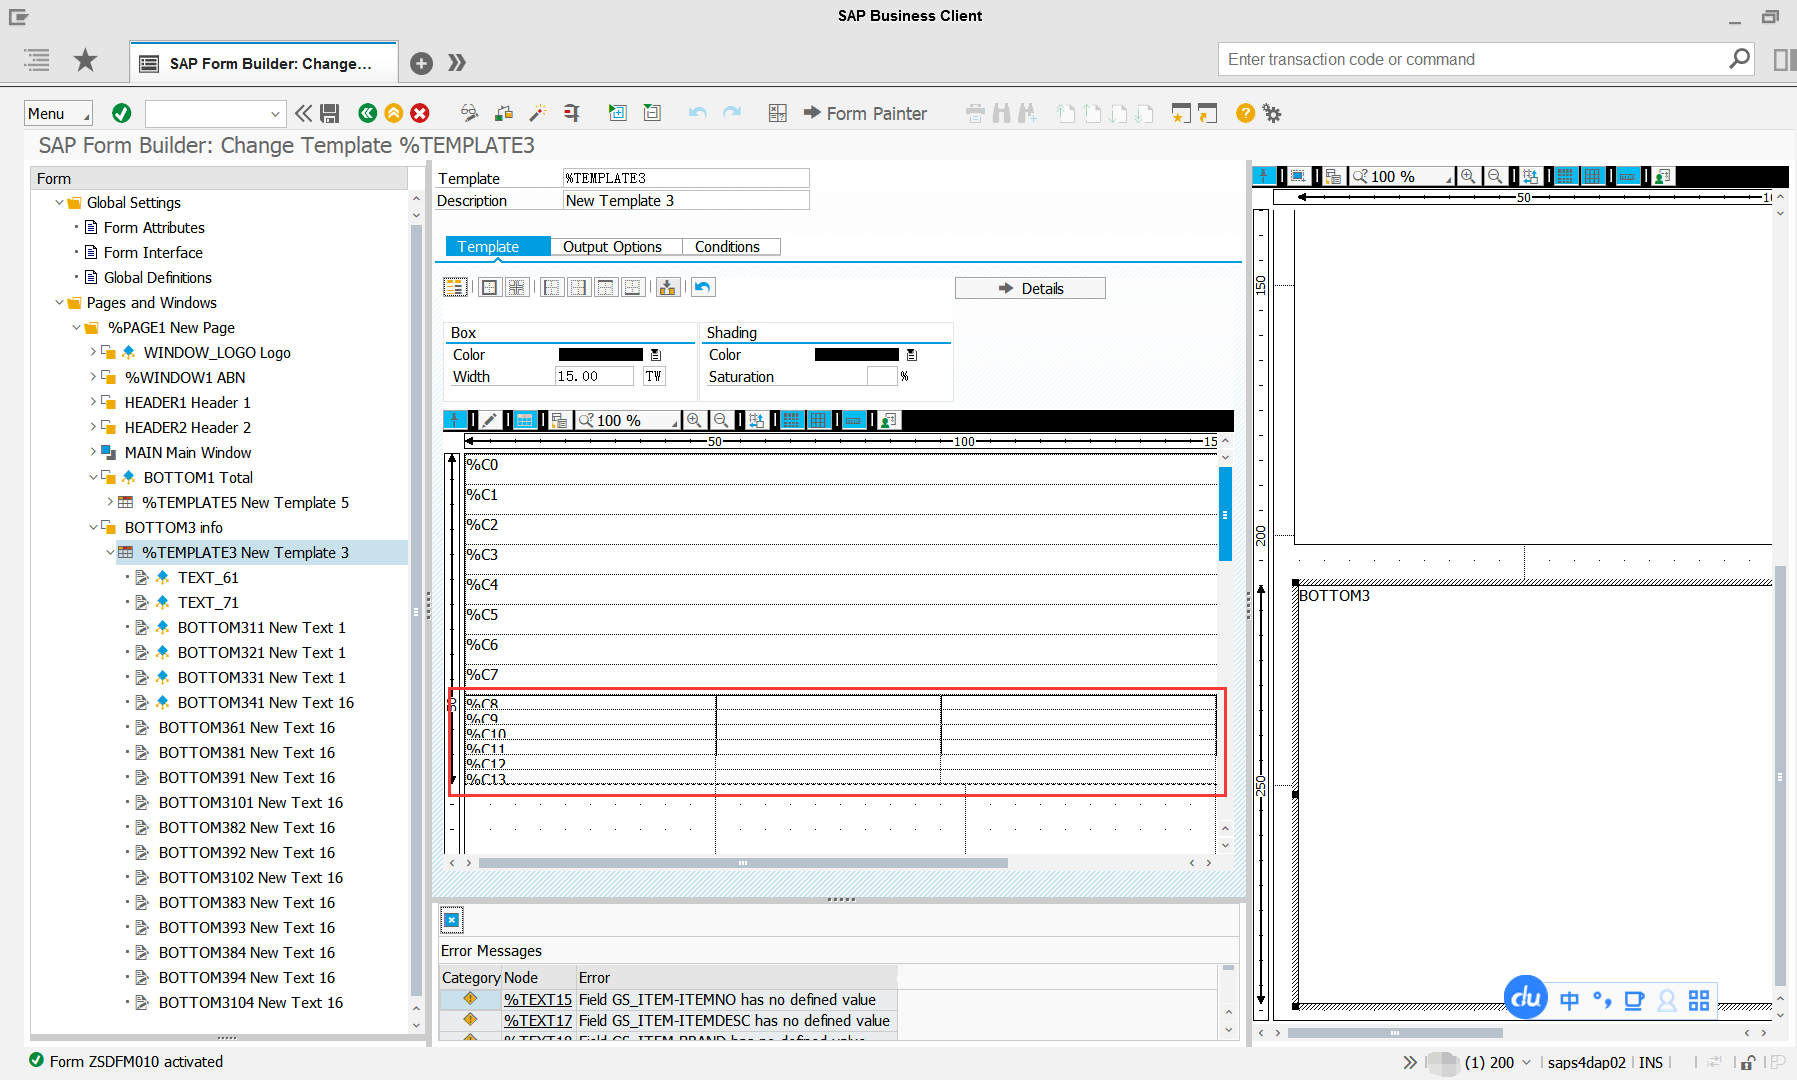Switch to the Output Options tab
This screenshot has height=1080, width=1797.
click(x=612, y=247)
